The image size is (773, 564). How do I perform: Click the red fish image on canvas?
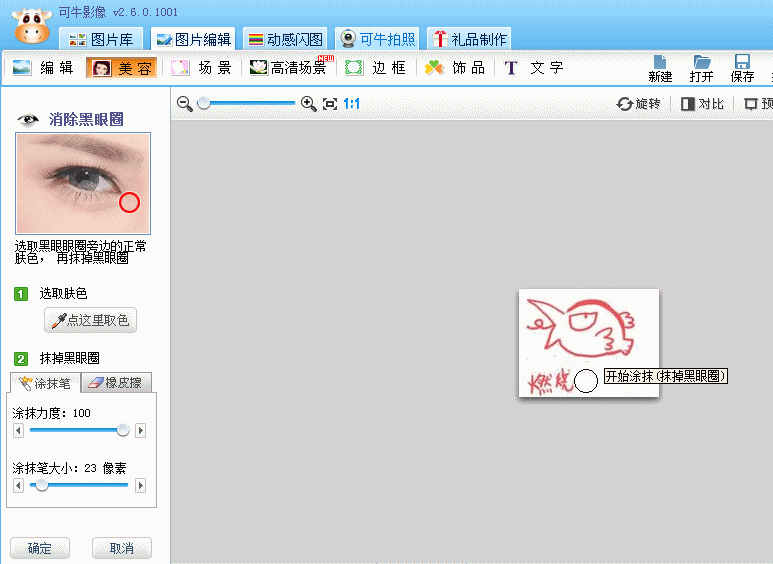(x=589, y=343)
